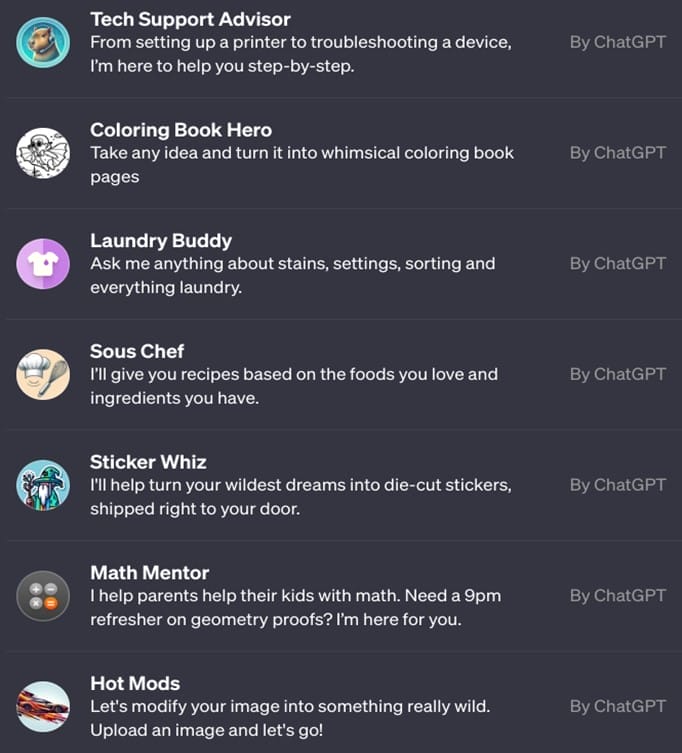Click the Coloring Book Hero sketch icon

tap(43, 153)
